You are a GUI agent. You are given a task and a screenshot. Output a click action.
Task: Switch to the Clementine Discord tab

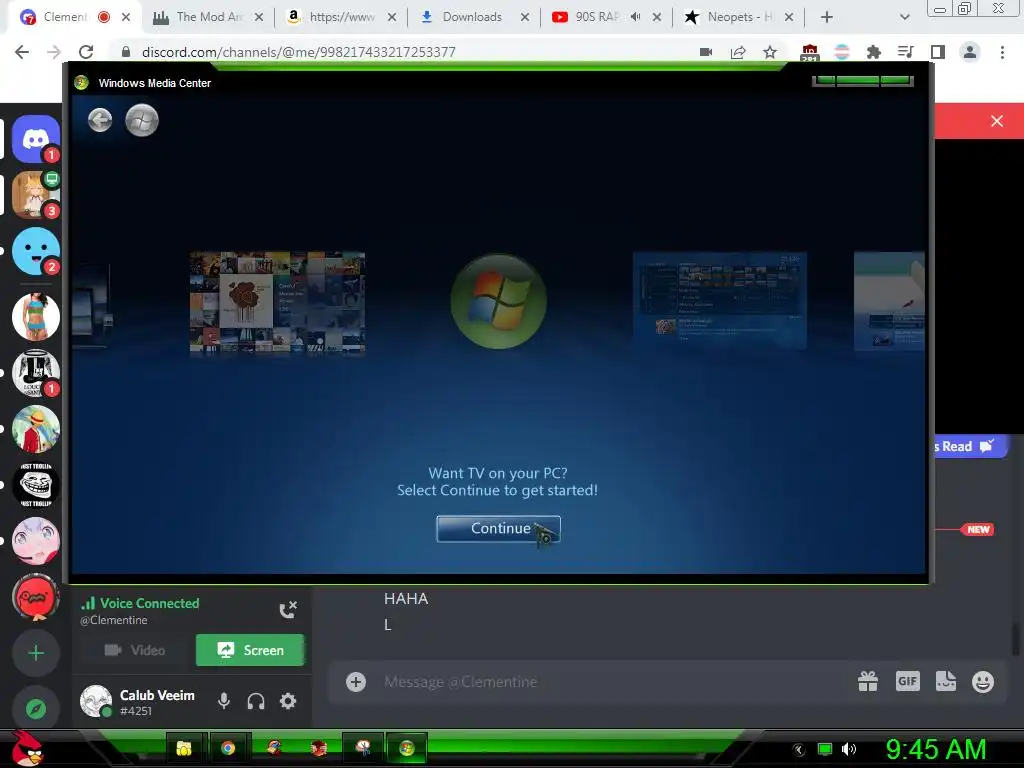(x=65, y=17)
